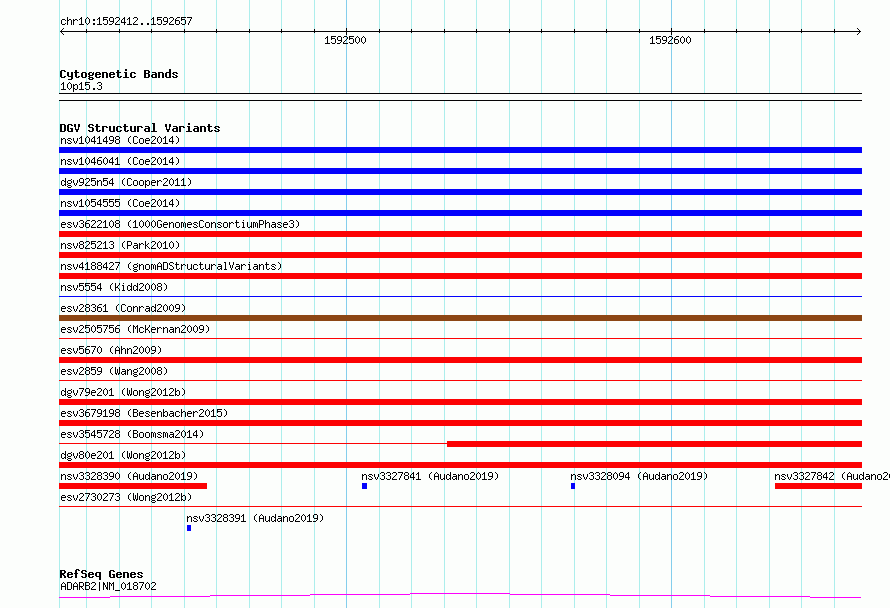890x608 pixels.
Task: Open the nsv1041498 (Coe2014) label
Action: point(120,140)
